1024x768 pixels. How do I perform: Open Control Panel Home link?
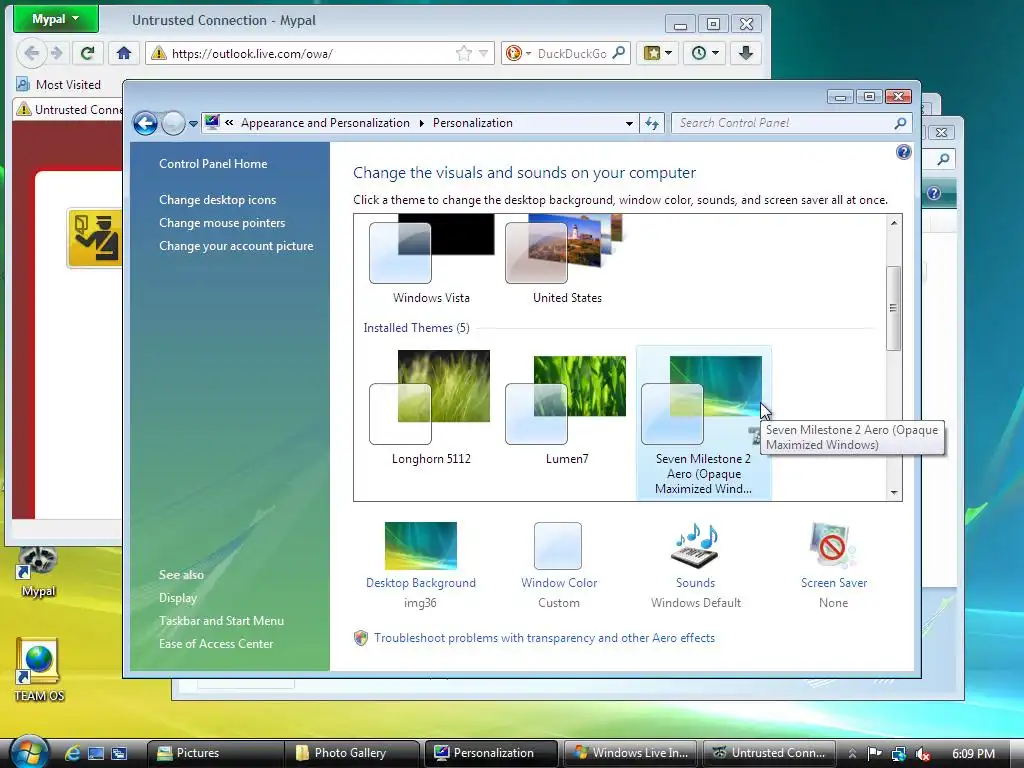point(213,164)
